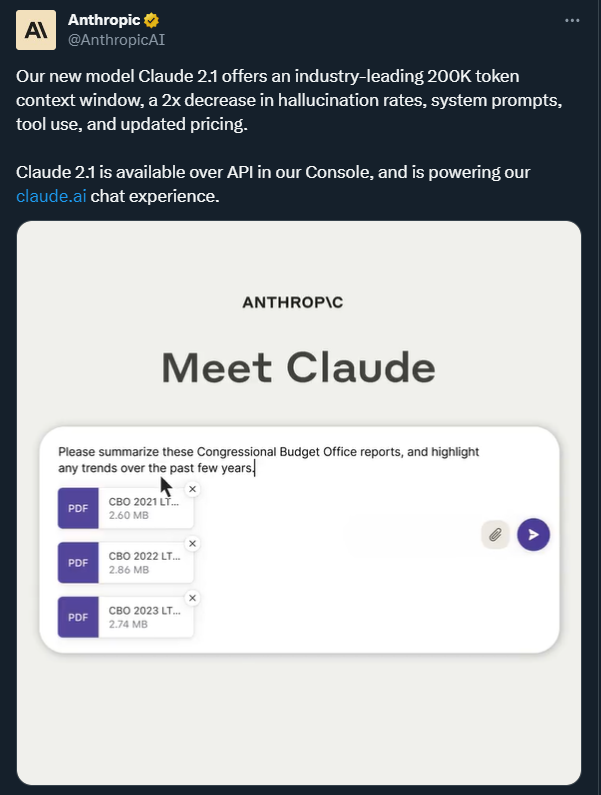Select the CBO 2021 LT file name
This screenshot has width=601, height=795.
coord(144,500)
